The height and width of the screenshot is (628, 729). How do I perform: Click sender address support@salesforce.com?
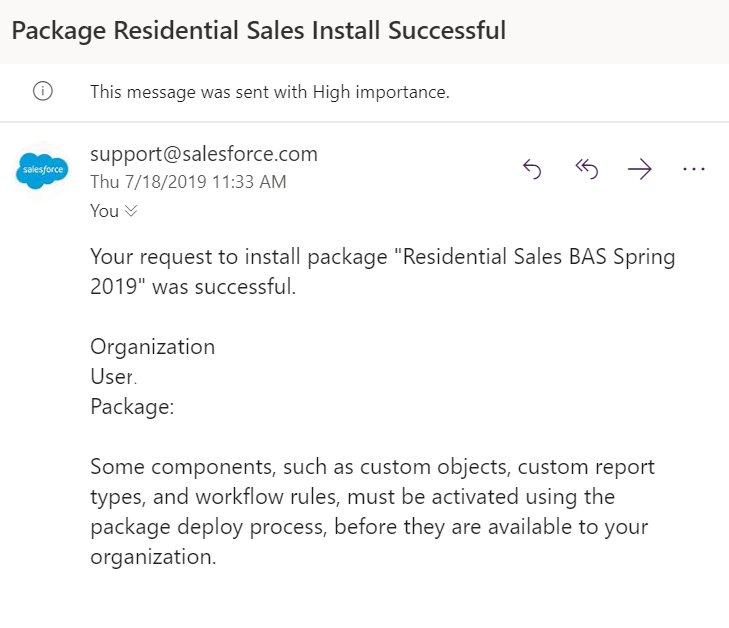tap(204, 154)
